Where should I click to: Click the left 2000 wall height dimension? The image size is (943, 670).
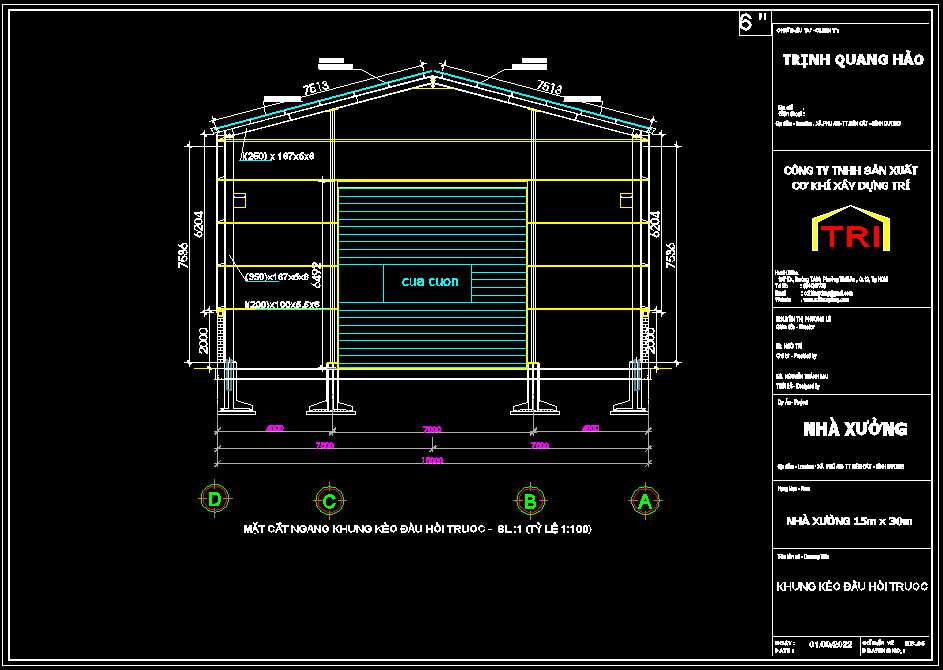pos(203,340)
